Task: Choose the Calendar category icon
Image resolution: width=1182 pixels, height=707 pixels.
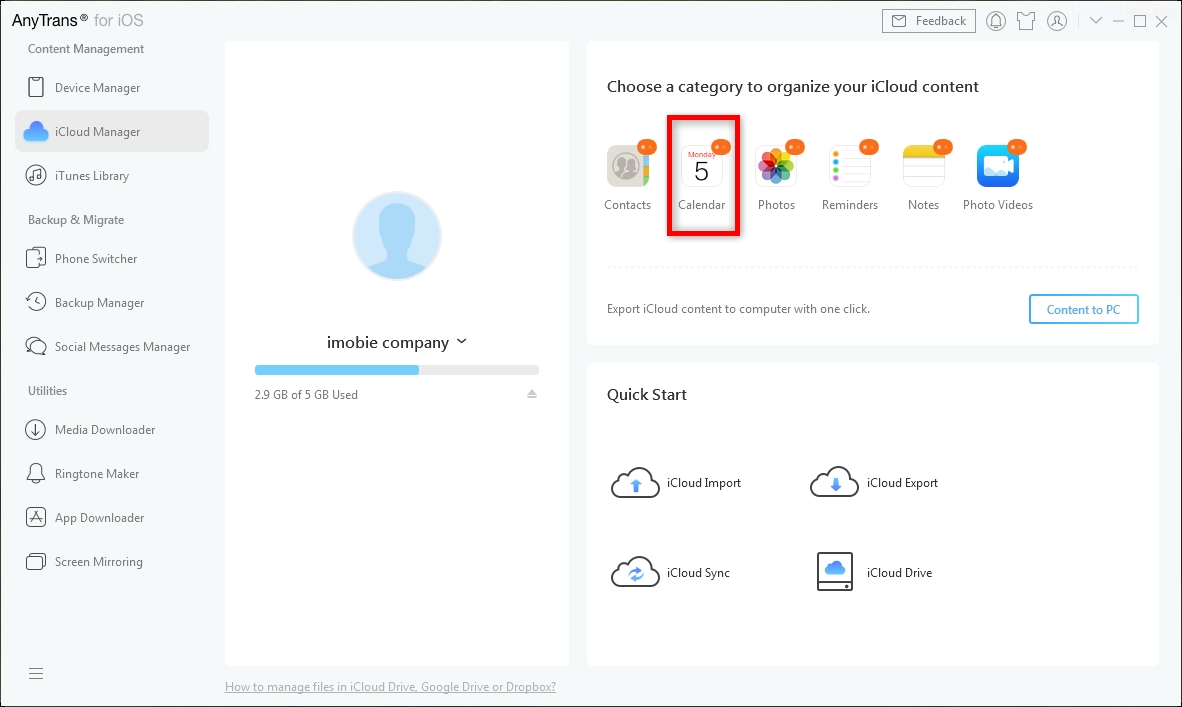Action: tap(702, 166)
